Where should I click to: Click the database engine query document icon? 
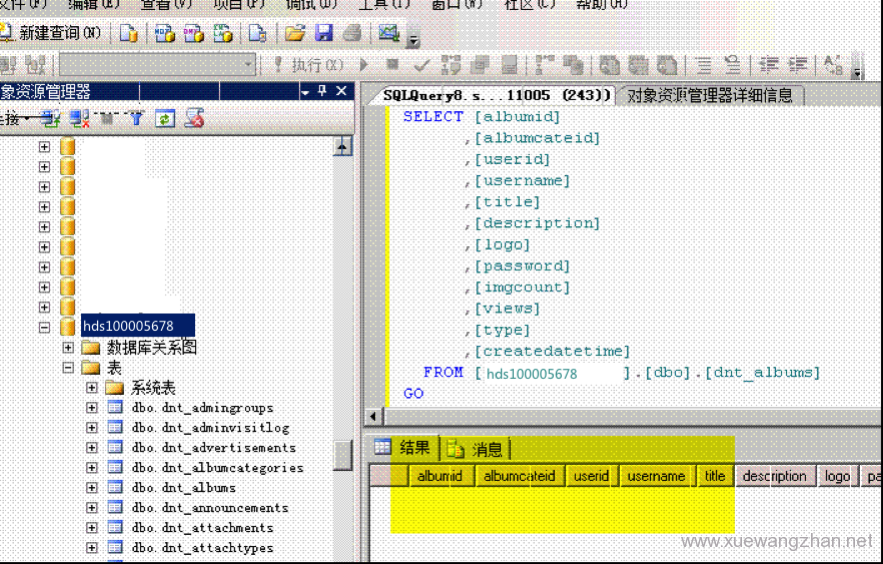[129, 34]
